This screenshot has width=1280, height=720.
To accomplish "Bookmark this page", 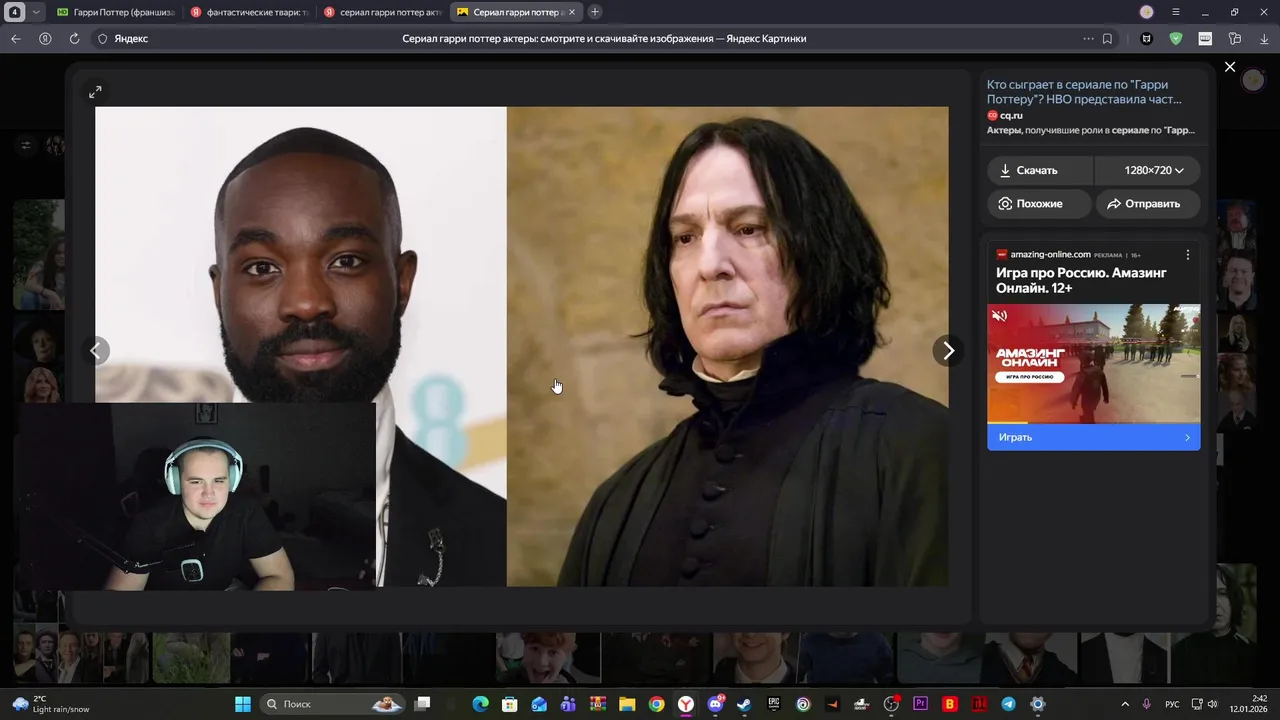I will click(x=1107, y=39).
